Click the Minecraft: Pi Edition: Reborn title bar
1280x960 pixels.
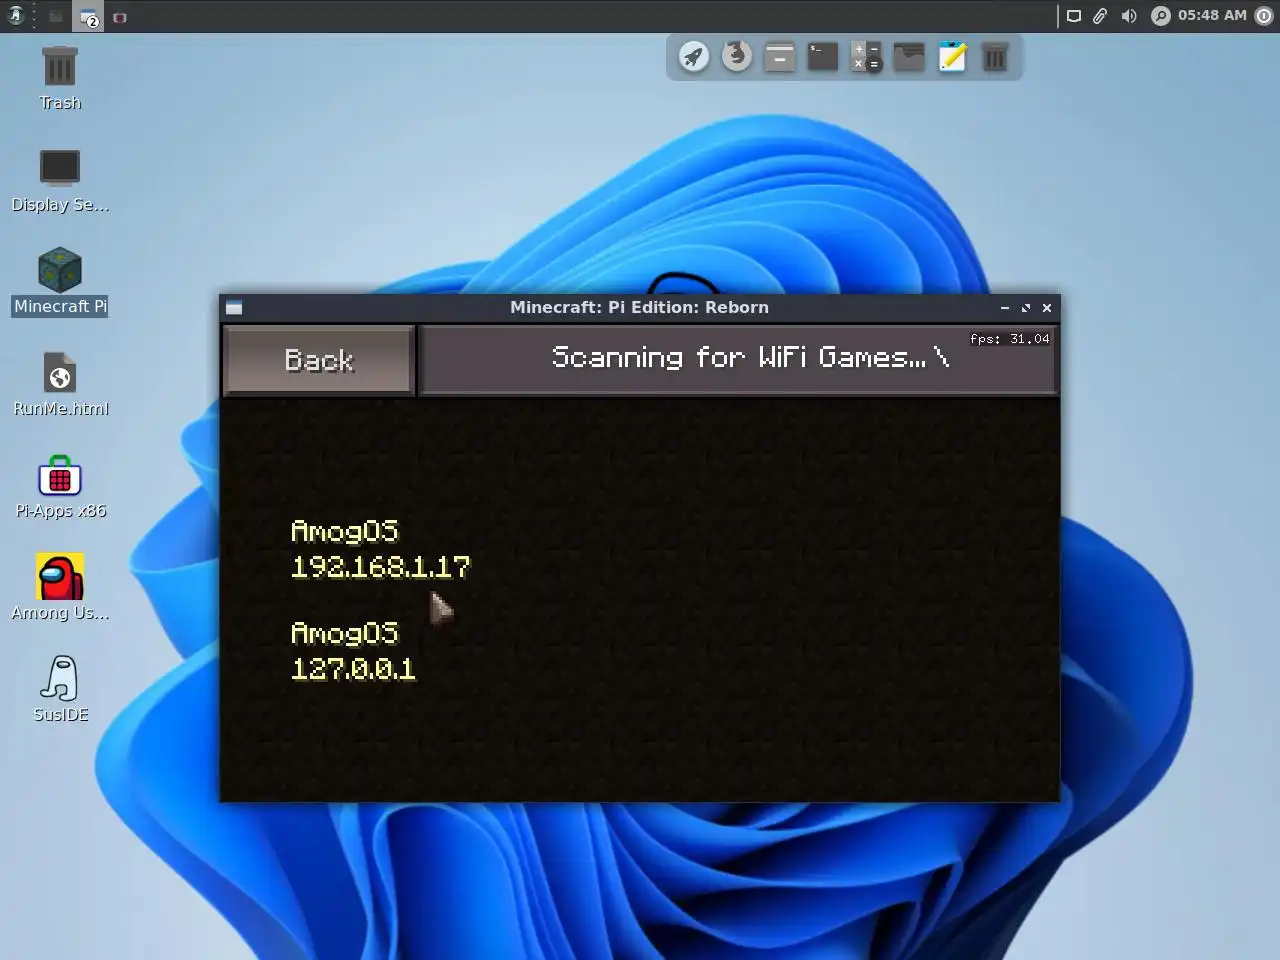click(x=639, y=307)
